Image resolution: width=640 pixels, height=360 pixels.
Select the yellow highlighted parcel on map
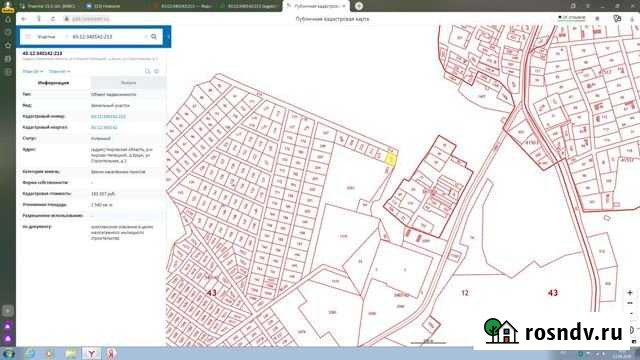point(391,159)
